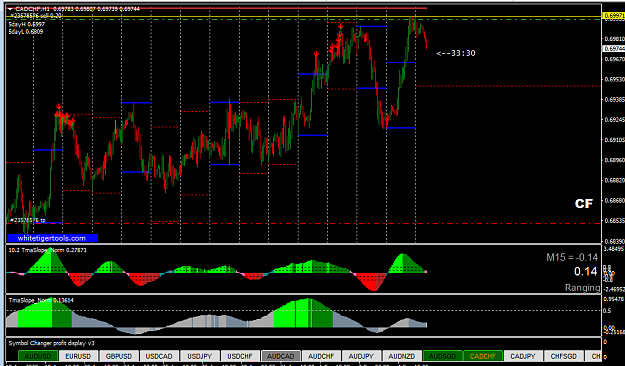This screenshot has height=366, width=625.
Task: Click the 0.5 level on lower slope scale
Action: point(607,311)
